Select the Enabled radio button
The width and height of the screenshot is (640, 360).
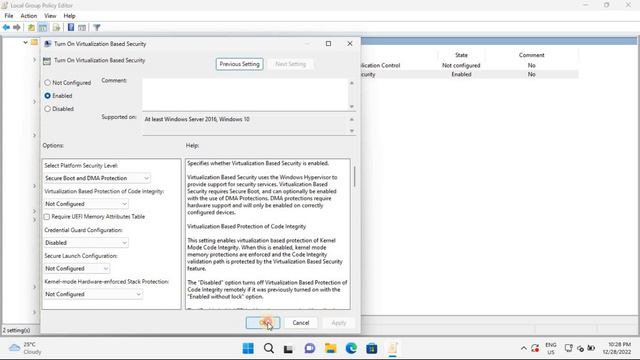pos(47,96)
